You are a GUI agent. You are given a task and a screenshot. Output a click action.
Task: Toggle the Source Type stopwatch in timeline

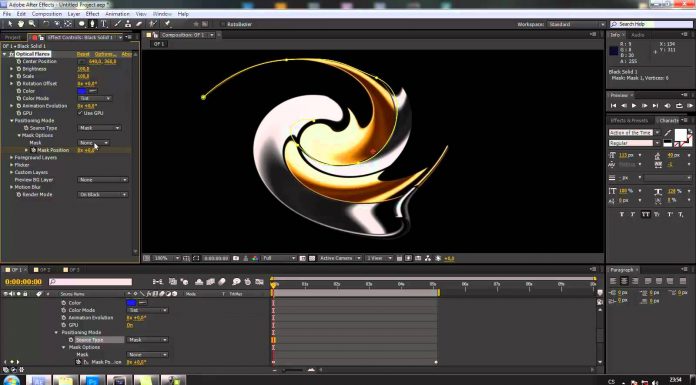tap(71, 340)
